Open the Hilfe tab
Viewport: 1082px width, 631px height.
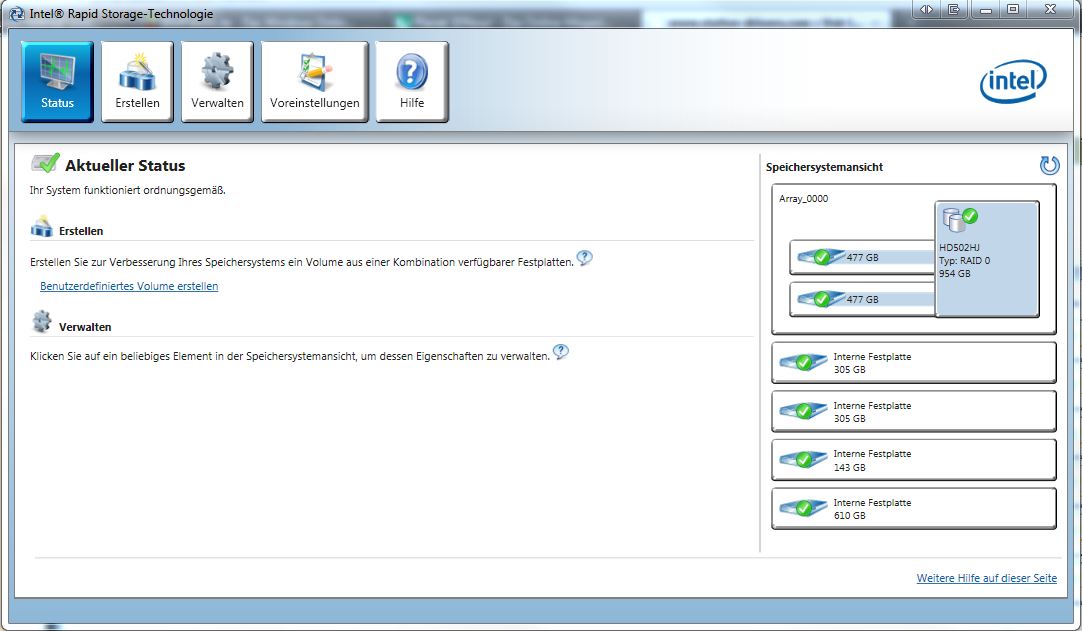pyautogui.click(x=412, y=81)
